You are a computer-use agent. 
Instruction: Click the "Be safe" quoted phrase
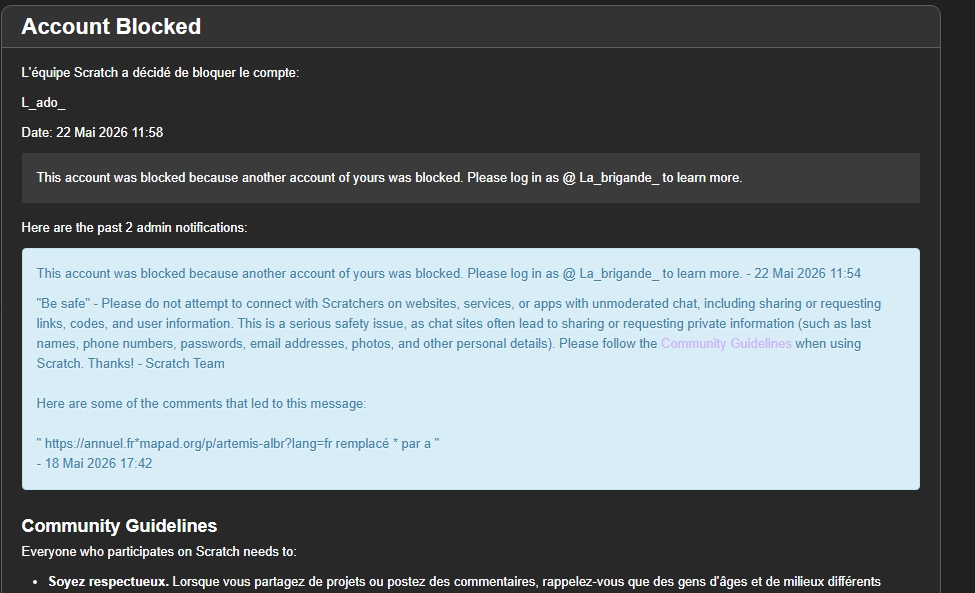(63, 304)
